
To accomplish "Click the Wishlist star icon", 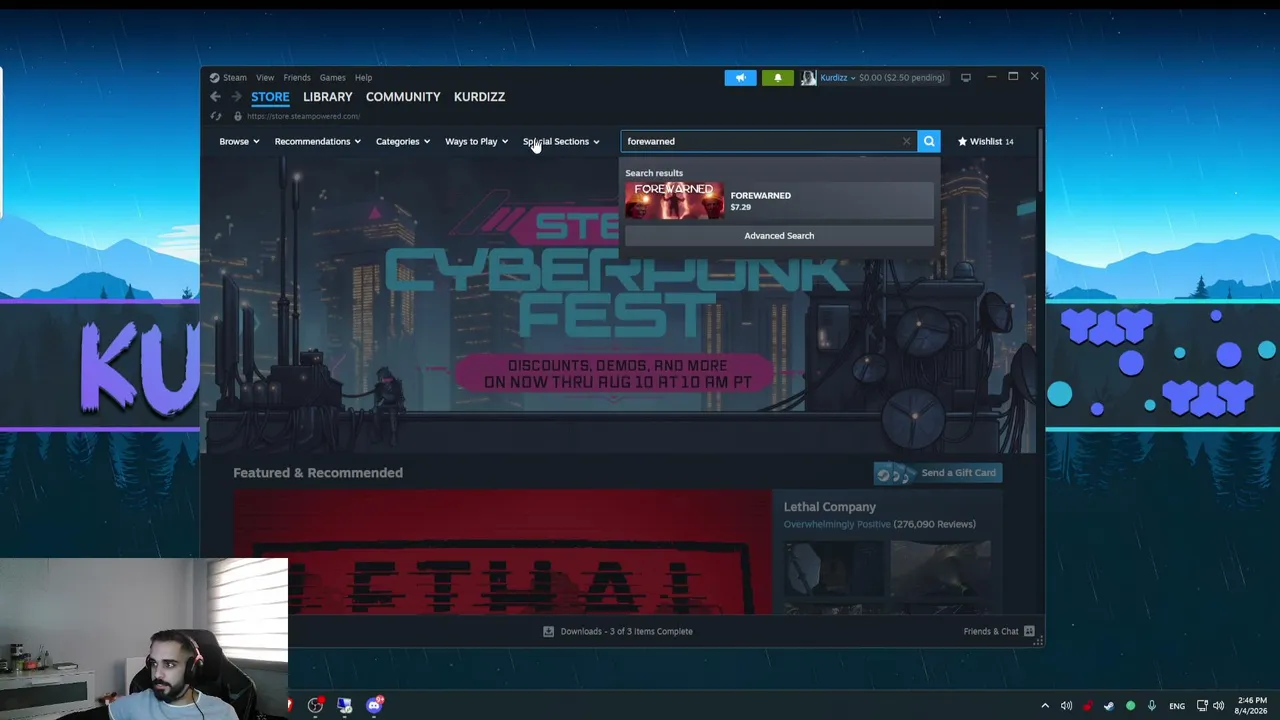I will [962, 141].
